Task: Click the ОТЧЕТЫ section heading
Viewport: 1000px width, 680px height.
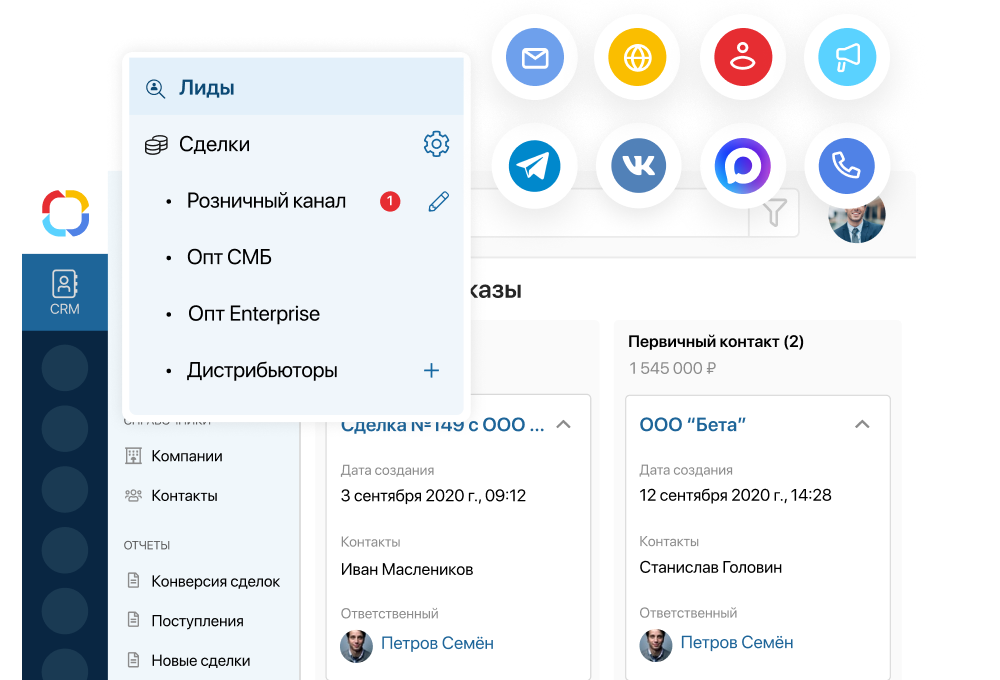Action: point(147,545)
